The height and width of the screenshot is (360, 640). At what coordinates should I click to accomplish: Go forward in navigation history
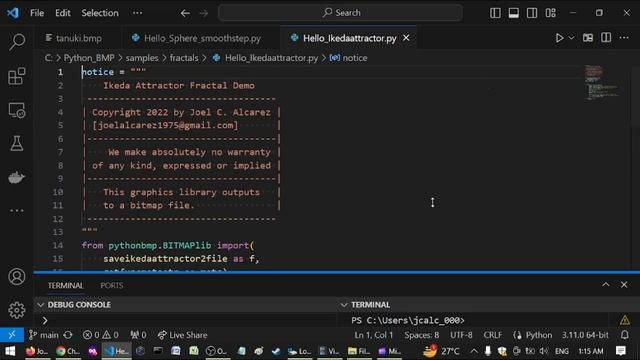click(204, 13)
